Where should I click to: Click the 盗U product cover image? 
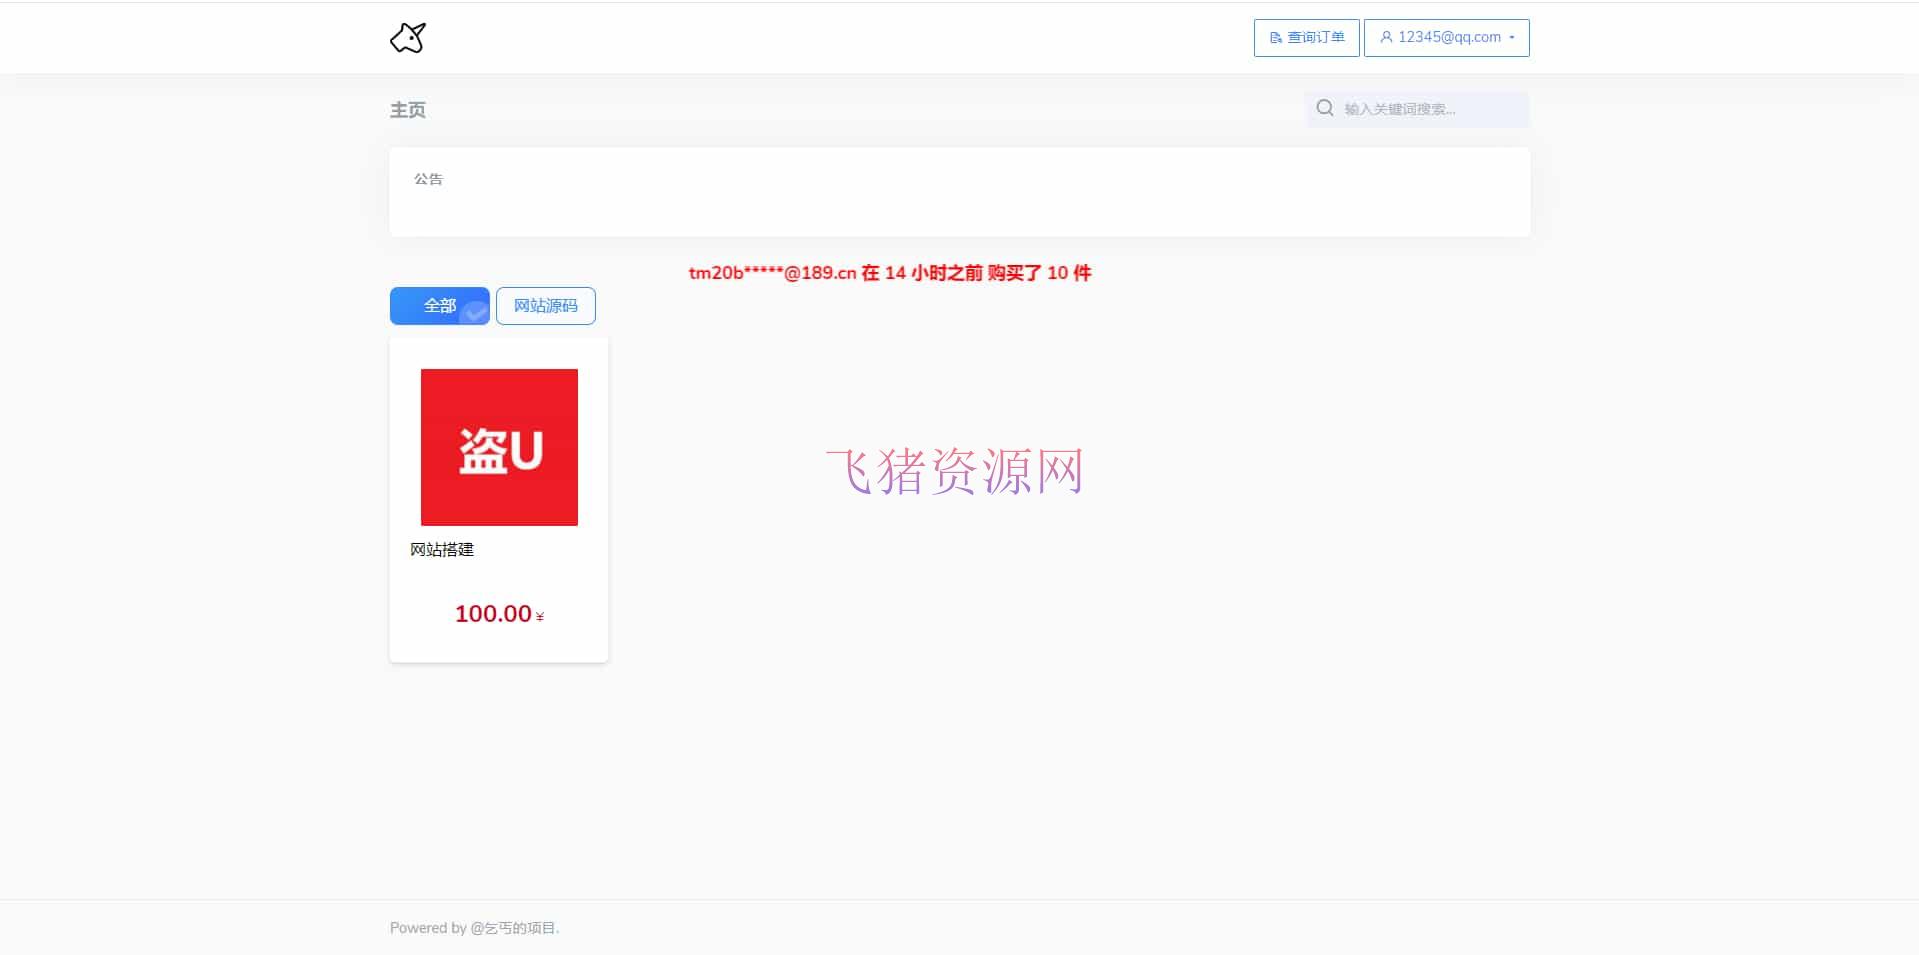pyautogui.click(x=498, y=447)
